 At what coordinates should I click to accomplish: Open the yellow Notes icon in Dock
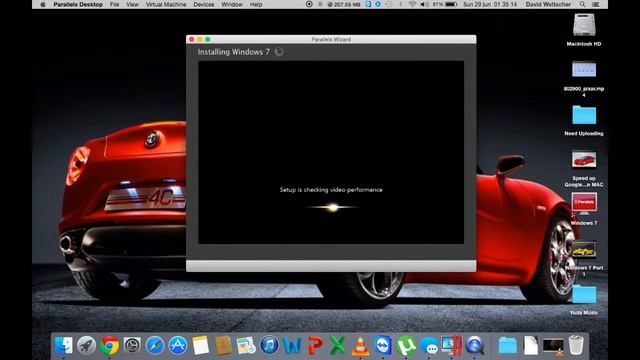point(200,346)
